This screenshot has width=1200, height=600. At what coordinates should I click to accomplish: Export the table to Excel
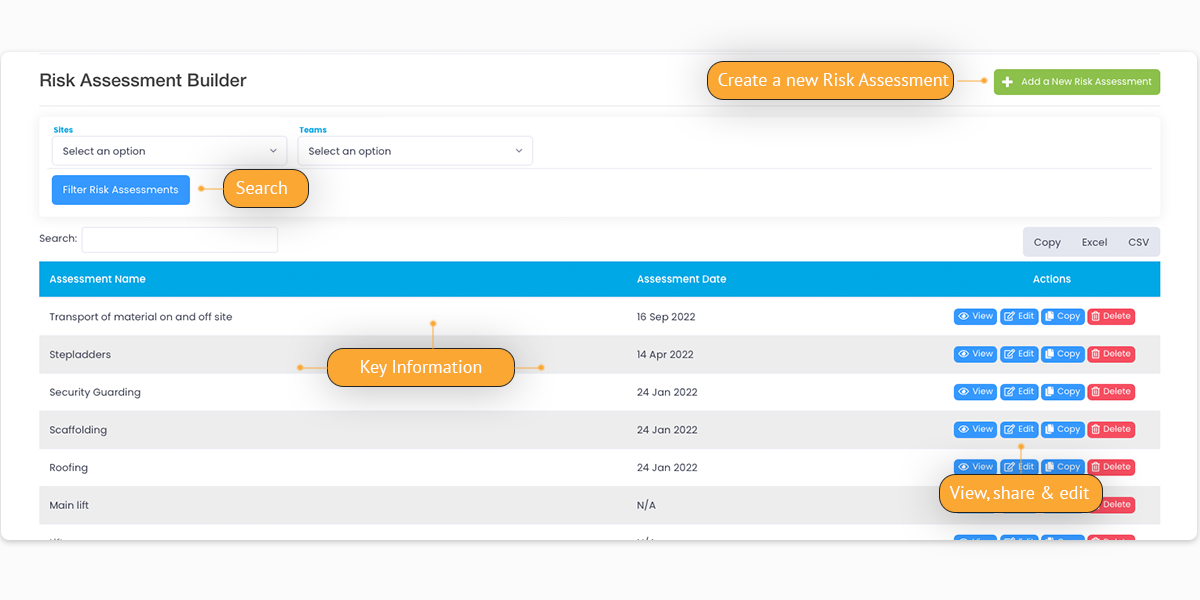click(x=1093, y=241)
